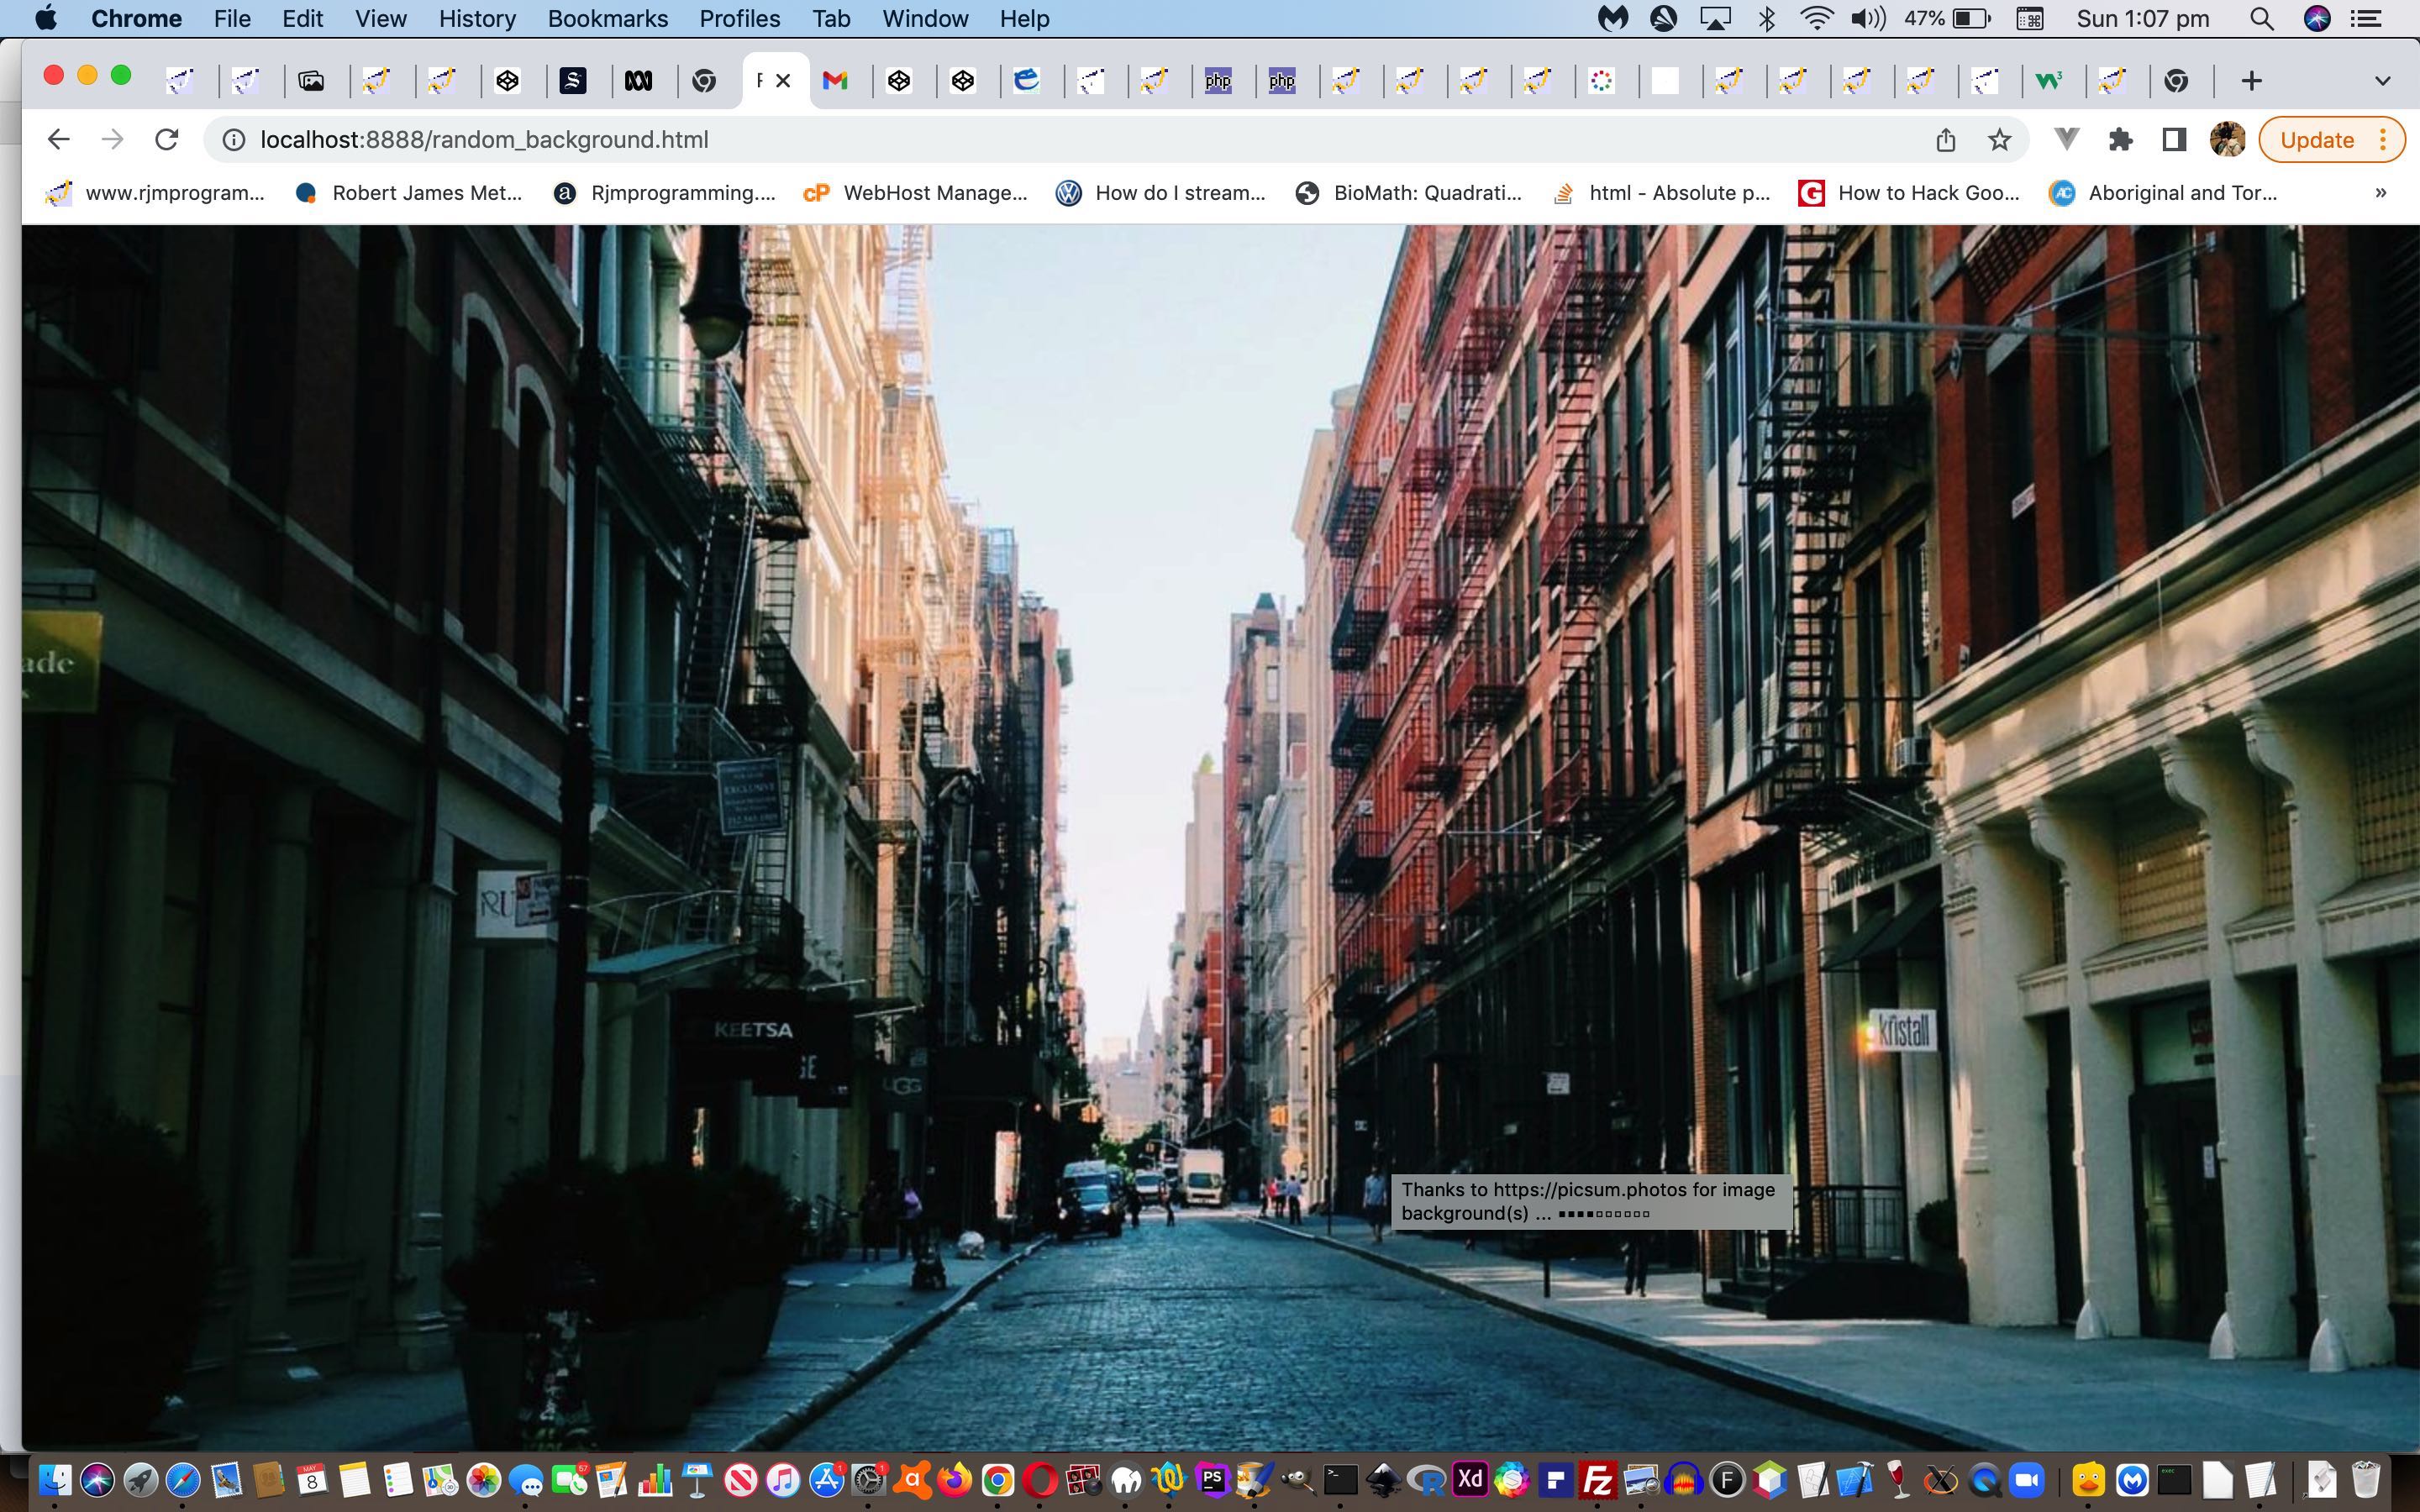Switch to the Gmail tab
Image resolution: width=2420 pixels, height=1512 pixels.
coord(834,81)
